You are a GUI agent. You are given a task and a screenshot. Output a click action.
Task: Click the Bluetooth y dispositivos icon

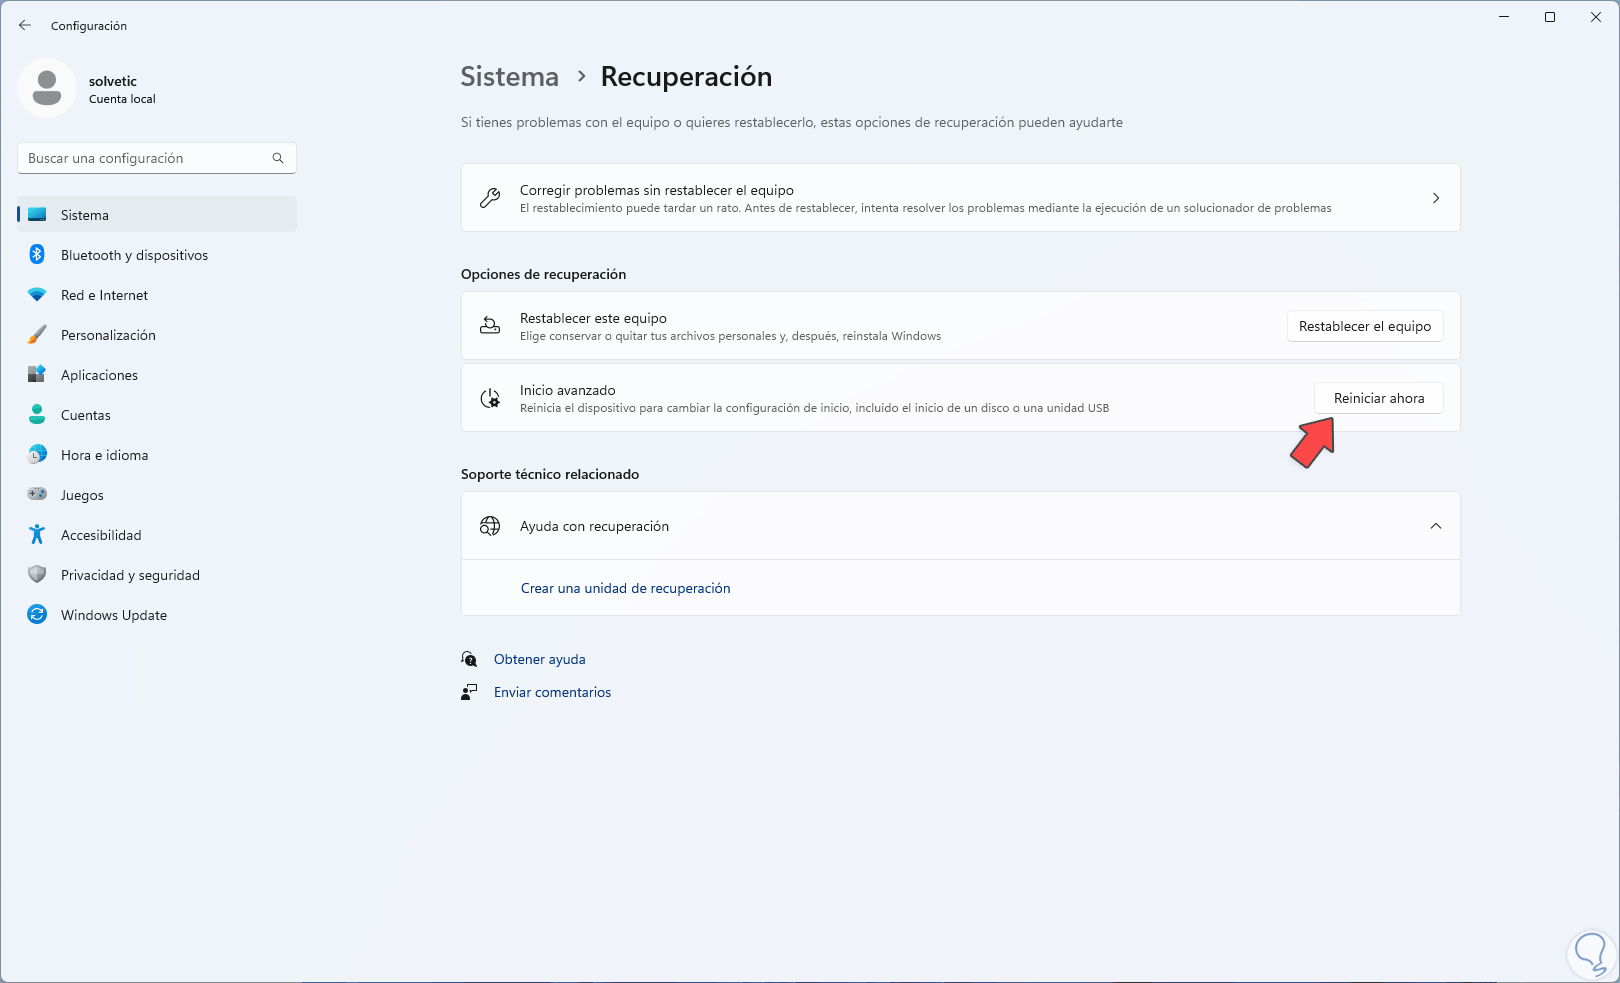click(37, 255)
